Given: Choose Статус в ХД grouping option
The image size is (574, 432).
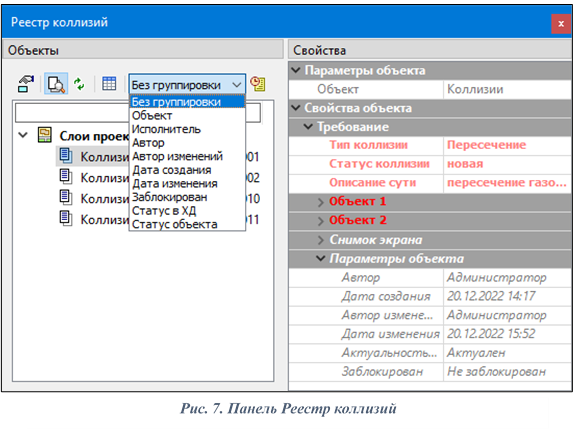Looking at the screenshot, I should coord(187,211).
